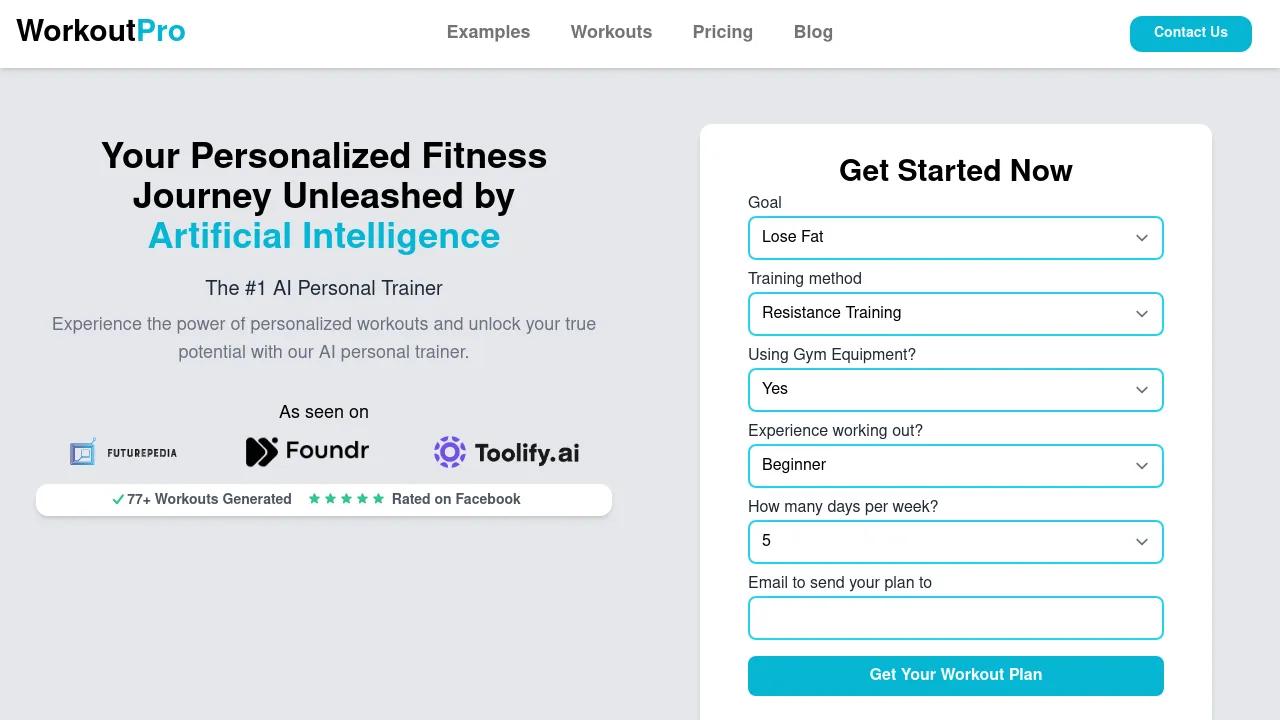Open the Pricing nav link
The image size is (1280, 720).
pos(722,32)
